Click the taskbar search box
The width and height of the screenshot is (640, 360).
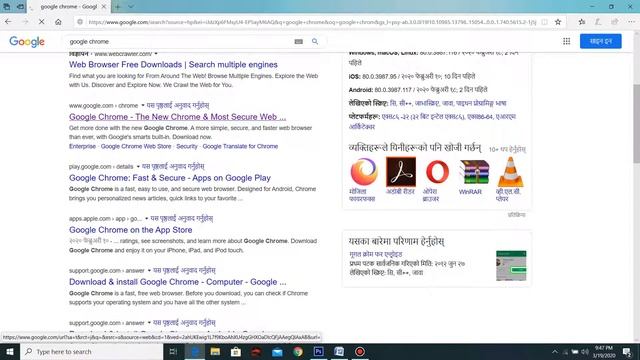(x=91, y=351)
